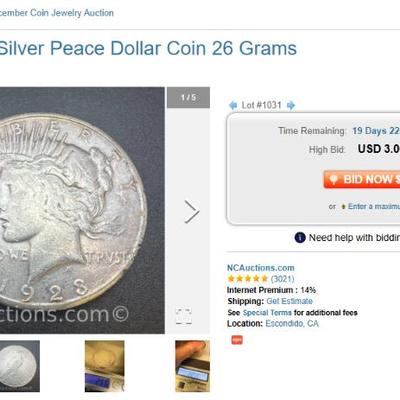This screenshot has width=400, height=400.
Task: Open the Special Terms link
Action: coord(267,313)
